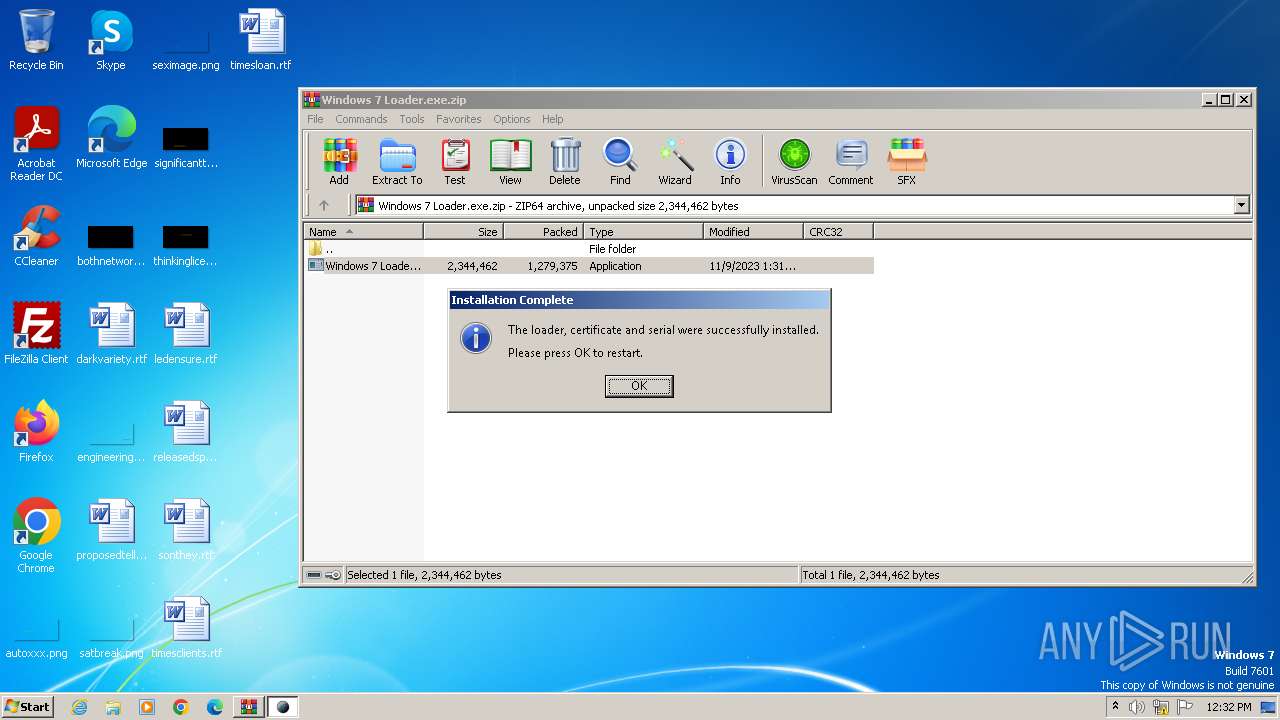Show hidden tray icons arrow

(1115, 706)
